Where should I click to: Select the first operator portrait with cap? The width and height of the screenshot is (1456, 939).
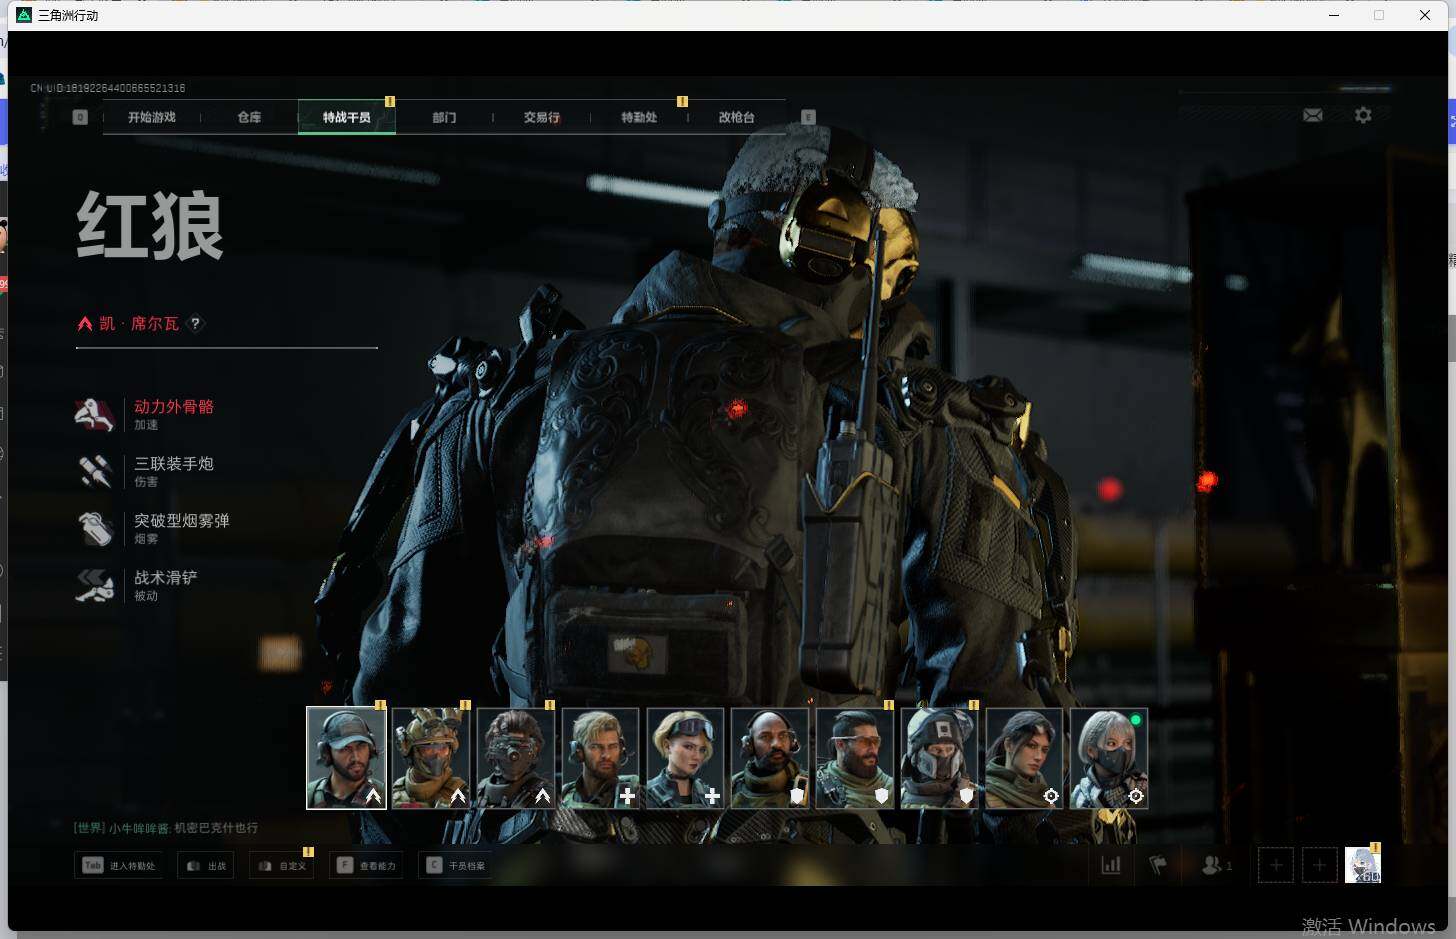point(346,758)
